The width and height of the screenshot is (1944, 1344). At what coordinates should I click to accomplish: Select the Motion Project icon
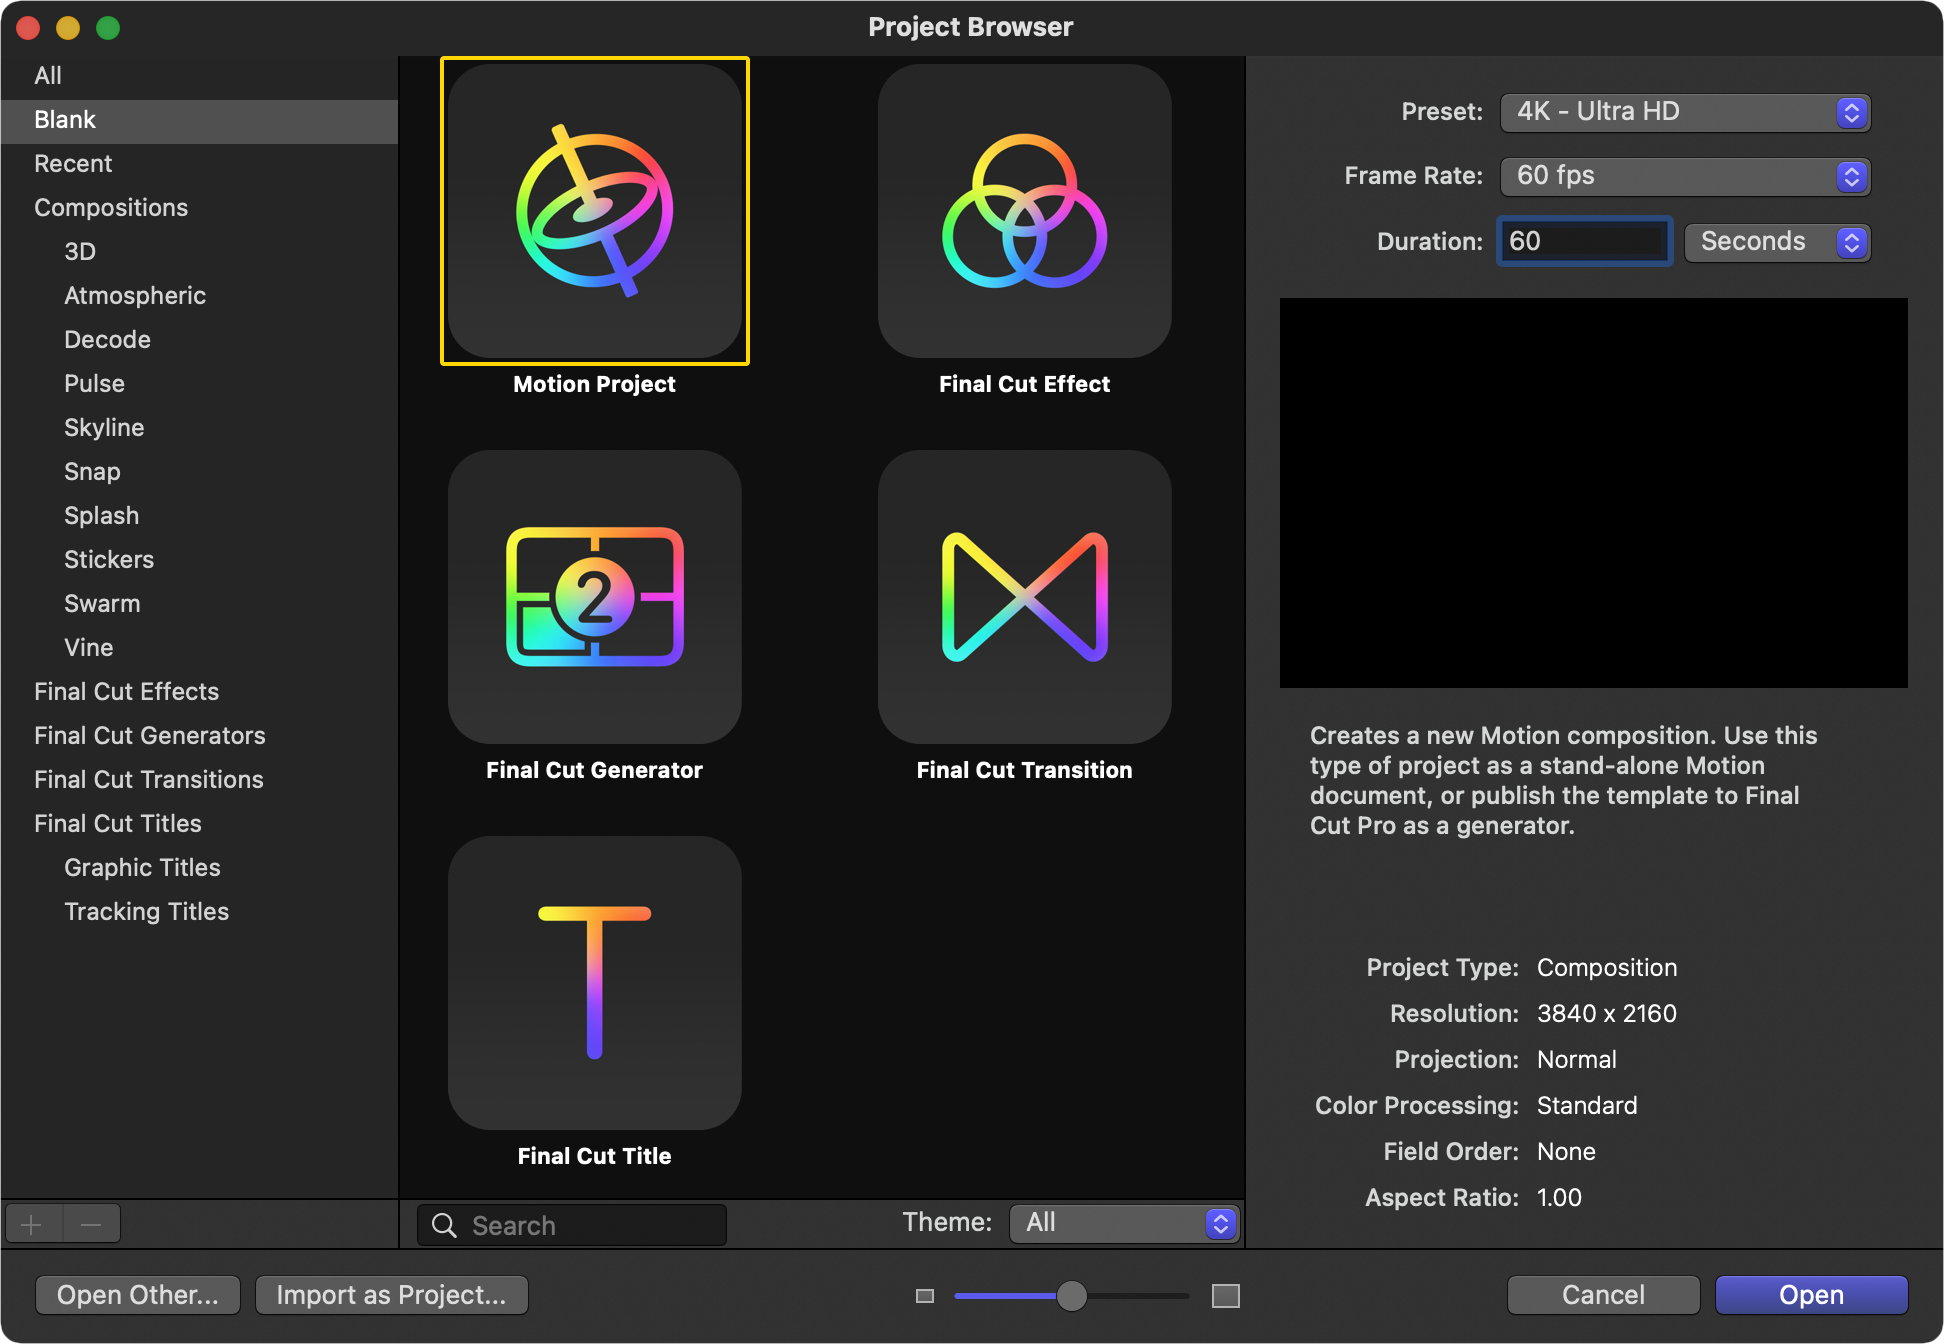point(595,211)
